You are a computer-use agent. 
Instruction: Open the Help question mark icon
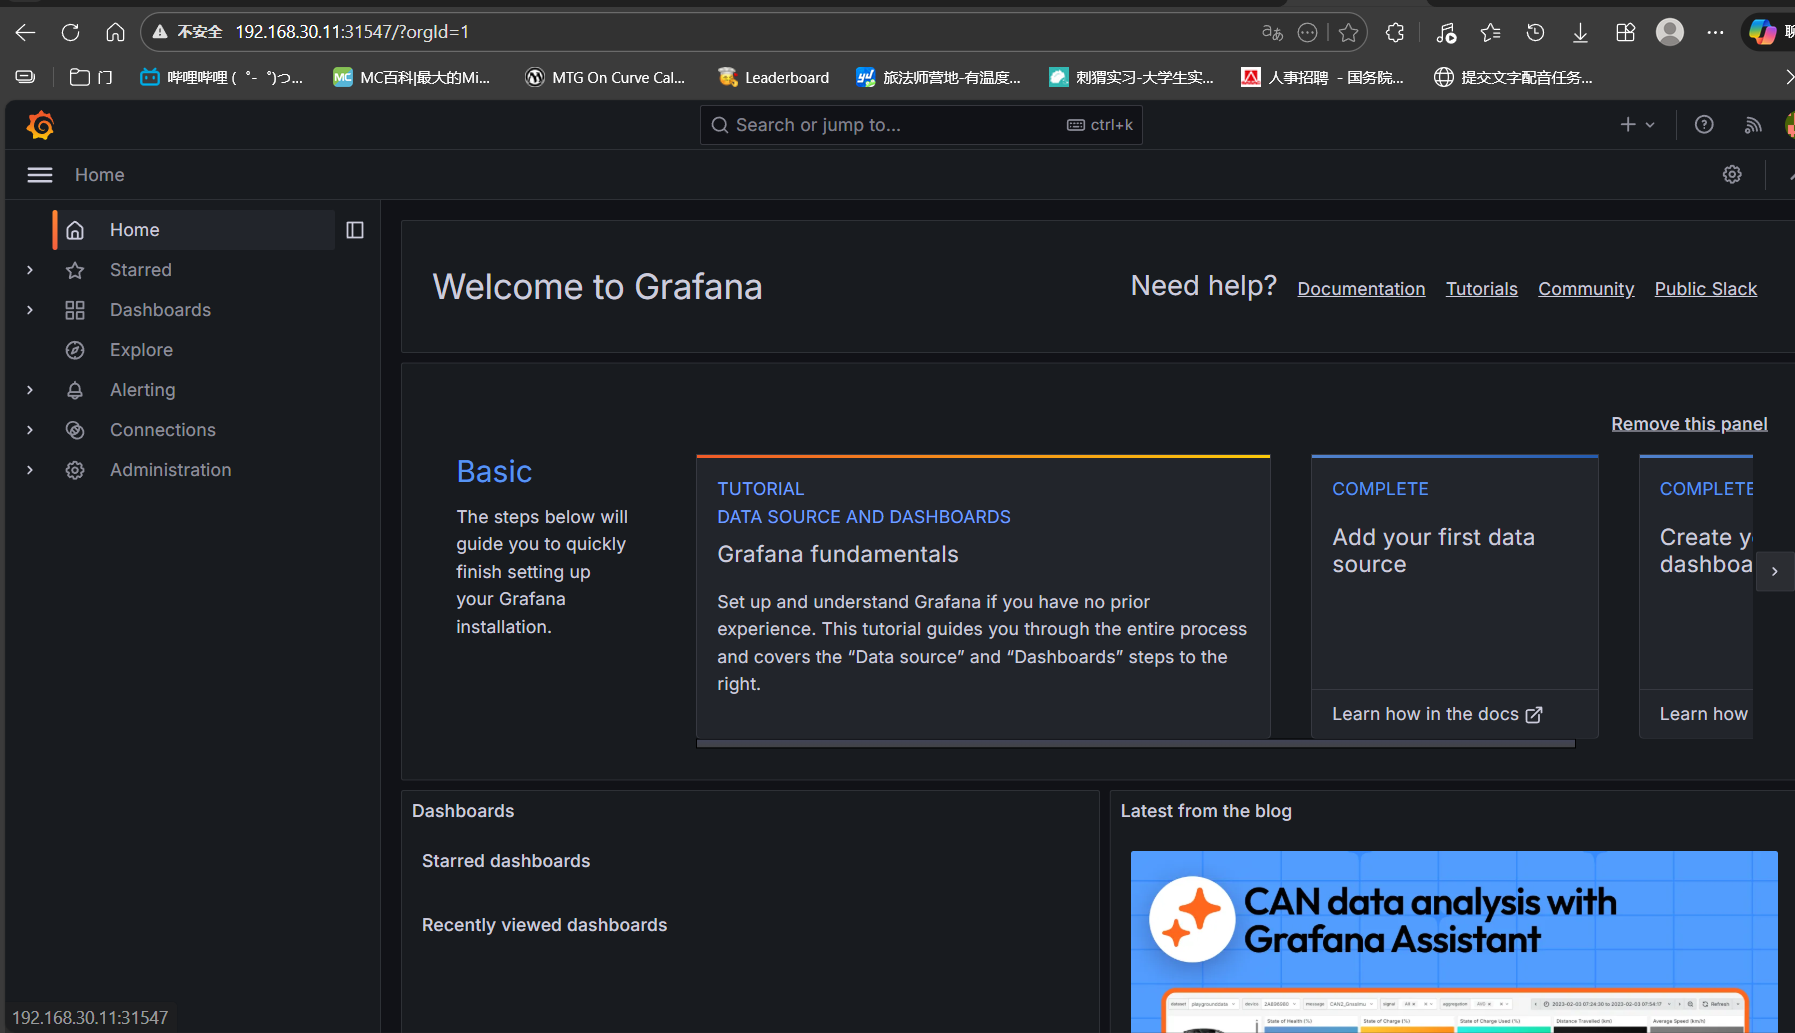pos(1704,125)
